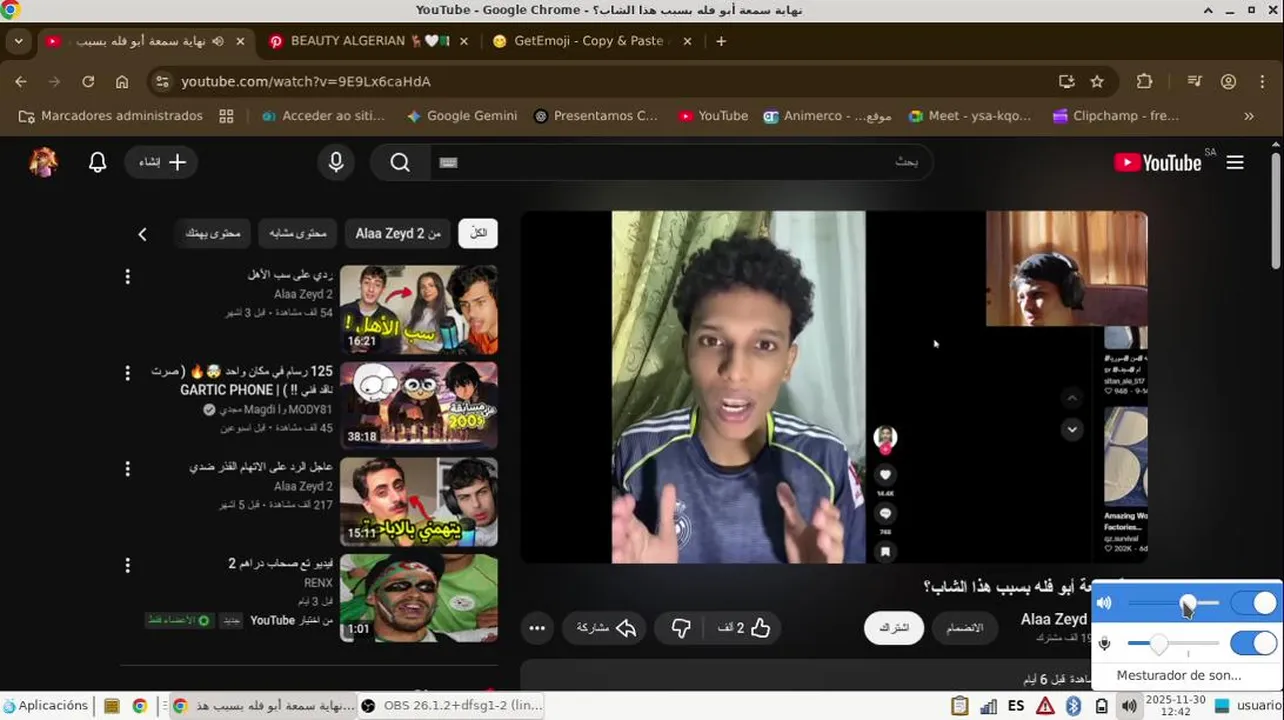Viewport: 1284px width, 720px height.
Task: Open the apps grid bookmark icon
Action: click(x=226, y=116)
